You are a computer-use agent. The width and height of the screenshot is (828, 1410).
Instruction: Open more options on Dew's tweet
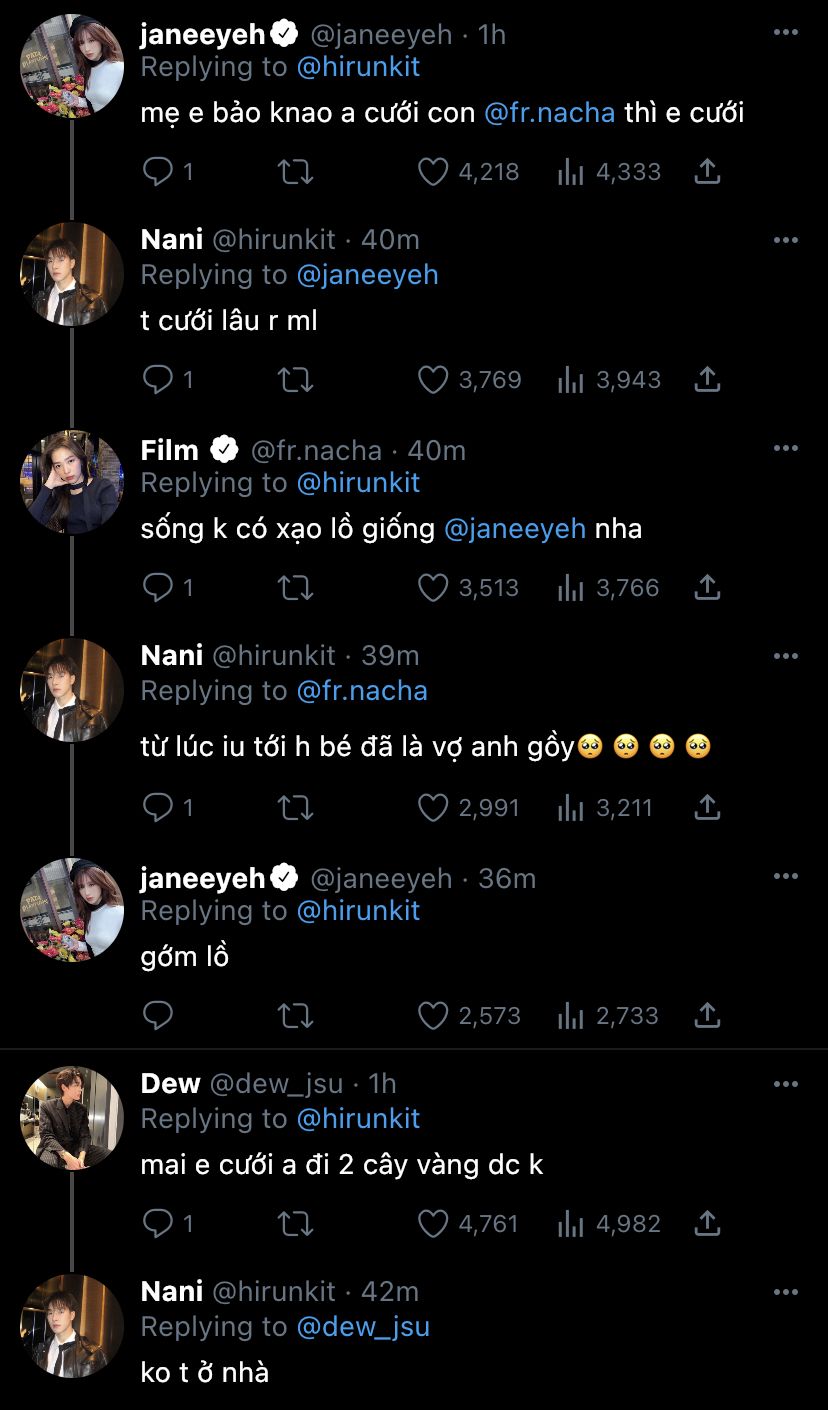[786, 1083]
